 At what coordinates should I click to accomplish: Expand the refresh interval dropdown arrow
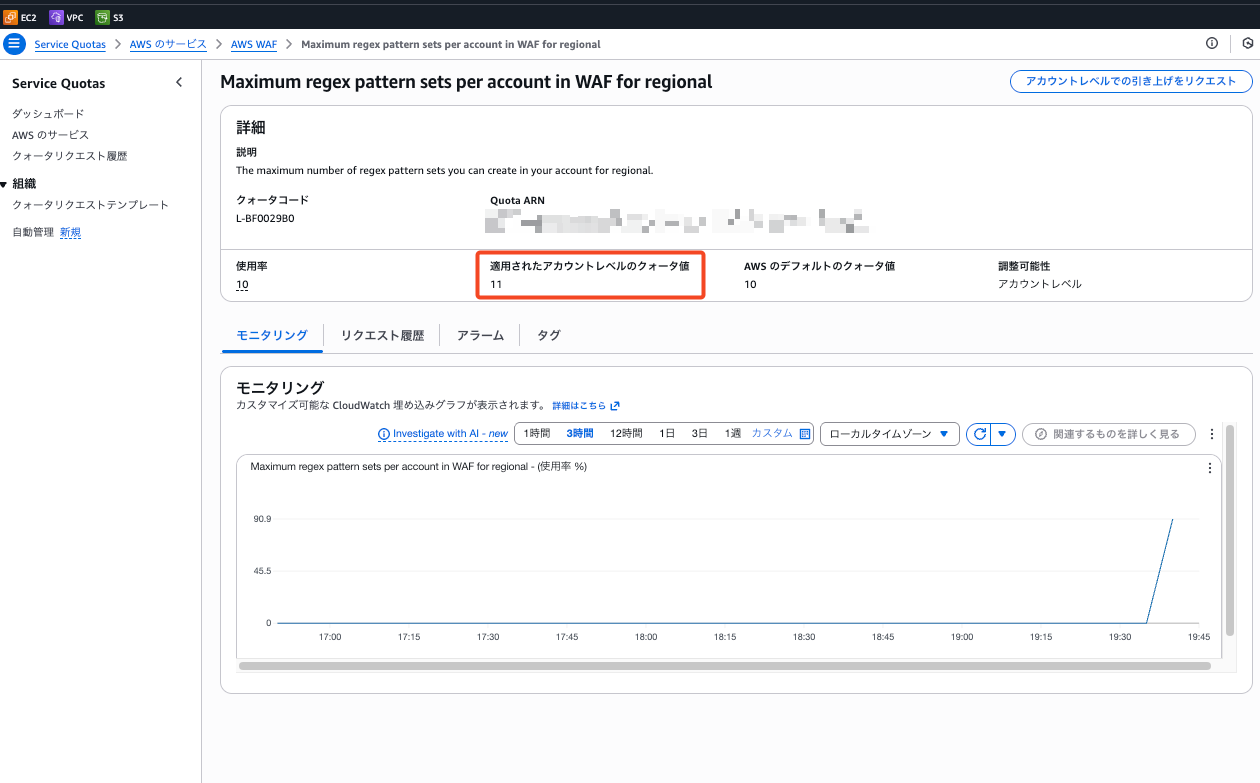coord(1002,434)
